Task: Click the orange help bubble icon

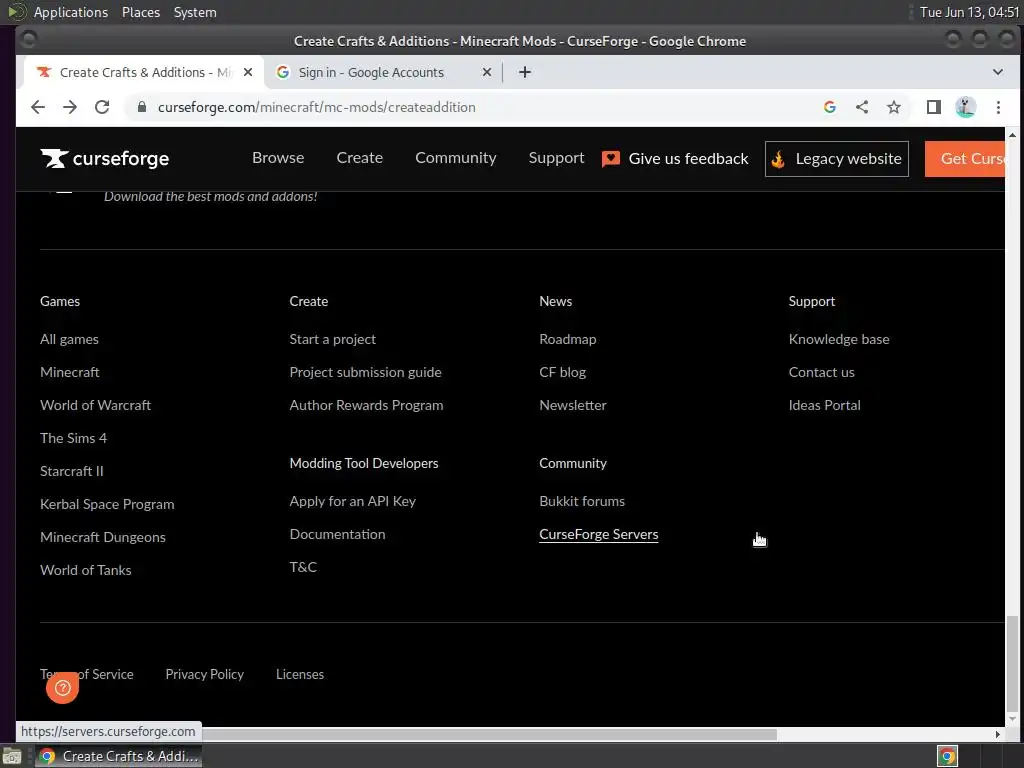Action: [x=63, y=687]
